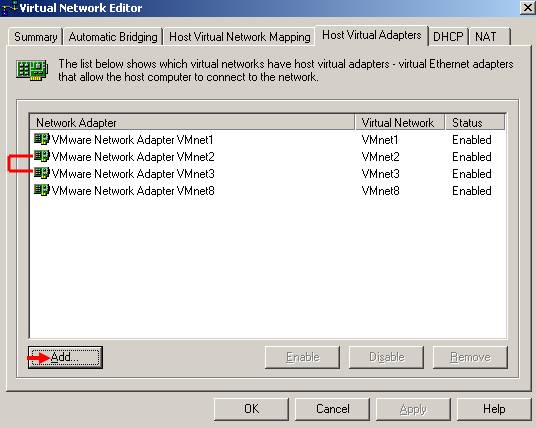The image size is (536, 428).
Task: Click the Enabled status of VMnet8
Action: tap(472, 190)
